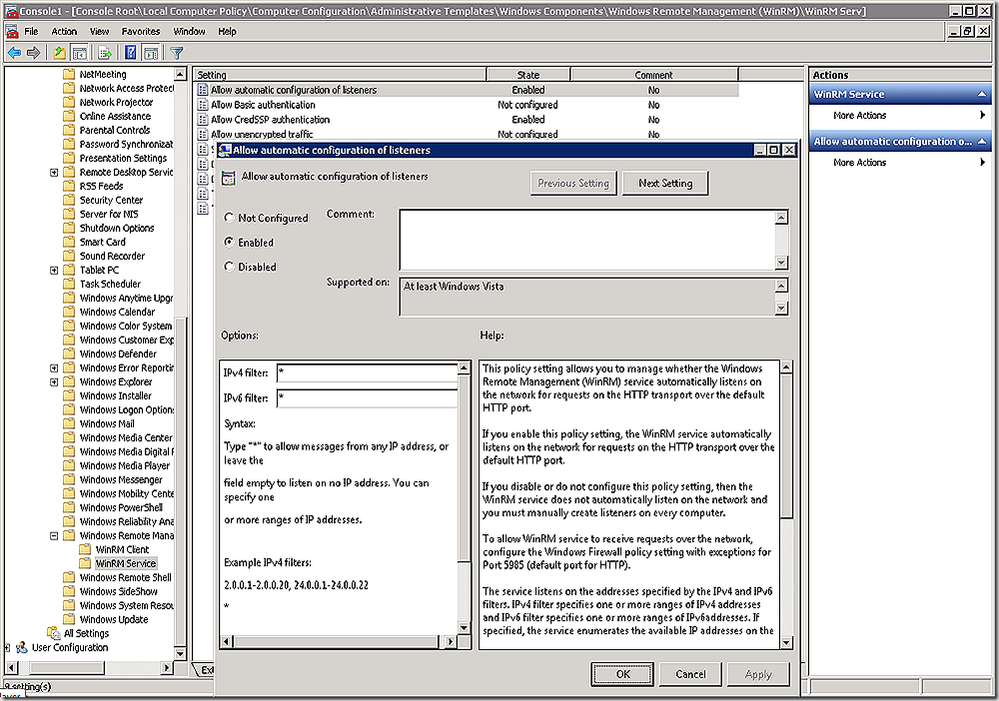Click the Previous Setting button
The width and height of the screenshot is (999, 701).
click(573, 184)
